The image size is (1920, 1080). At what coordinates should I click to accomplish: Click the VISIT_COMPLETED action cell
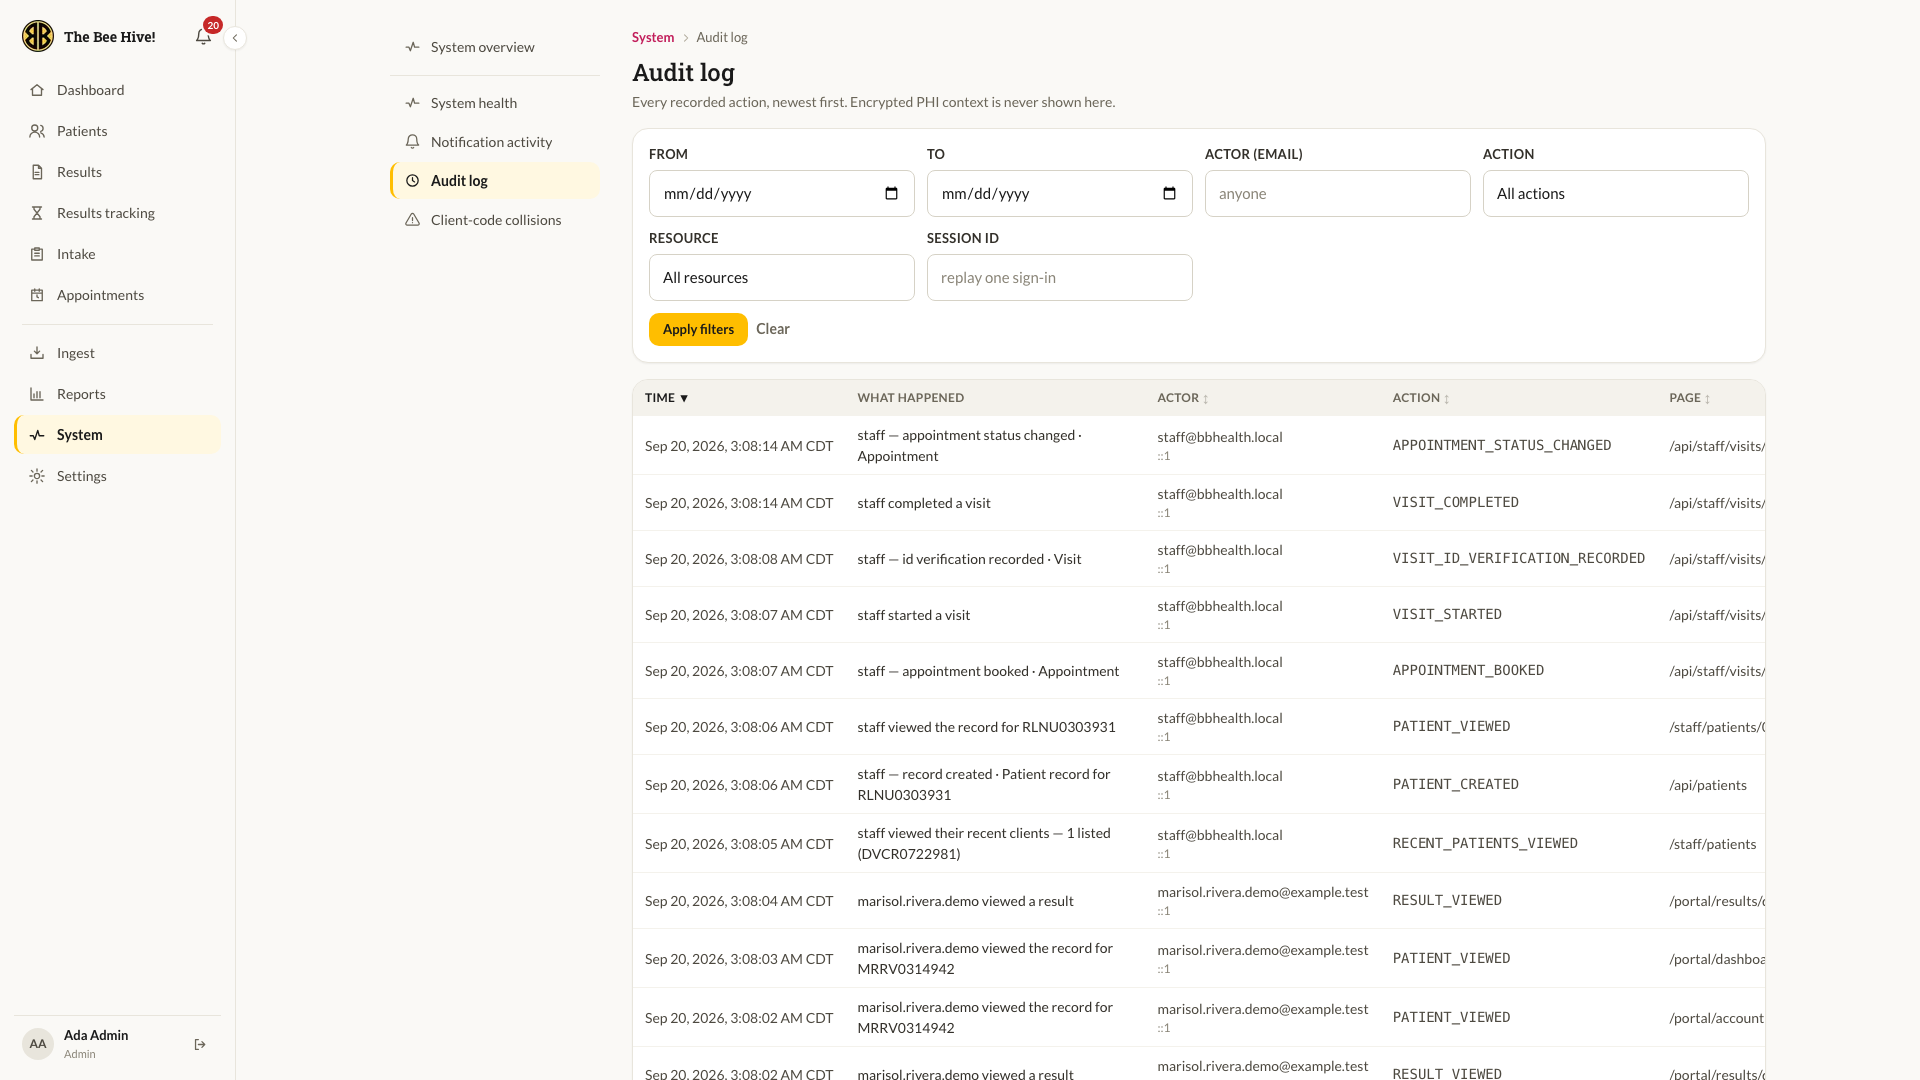1455,503
